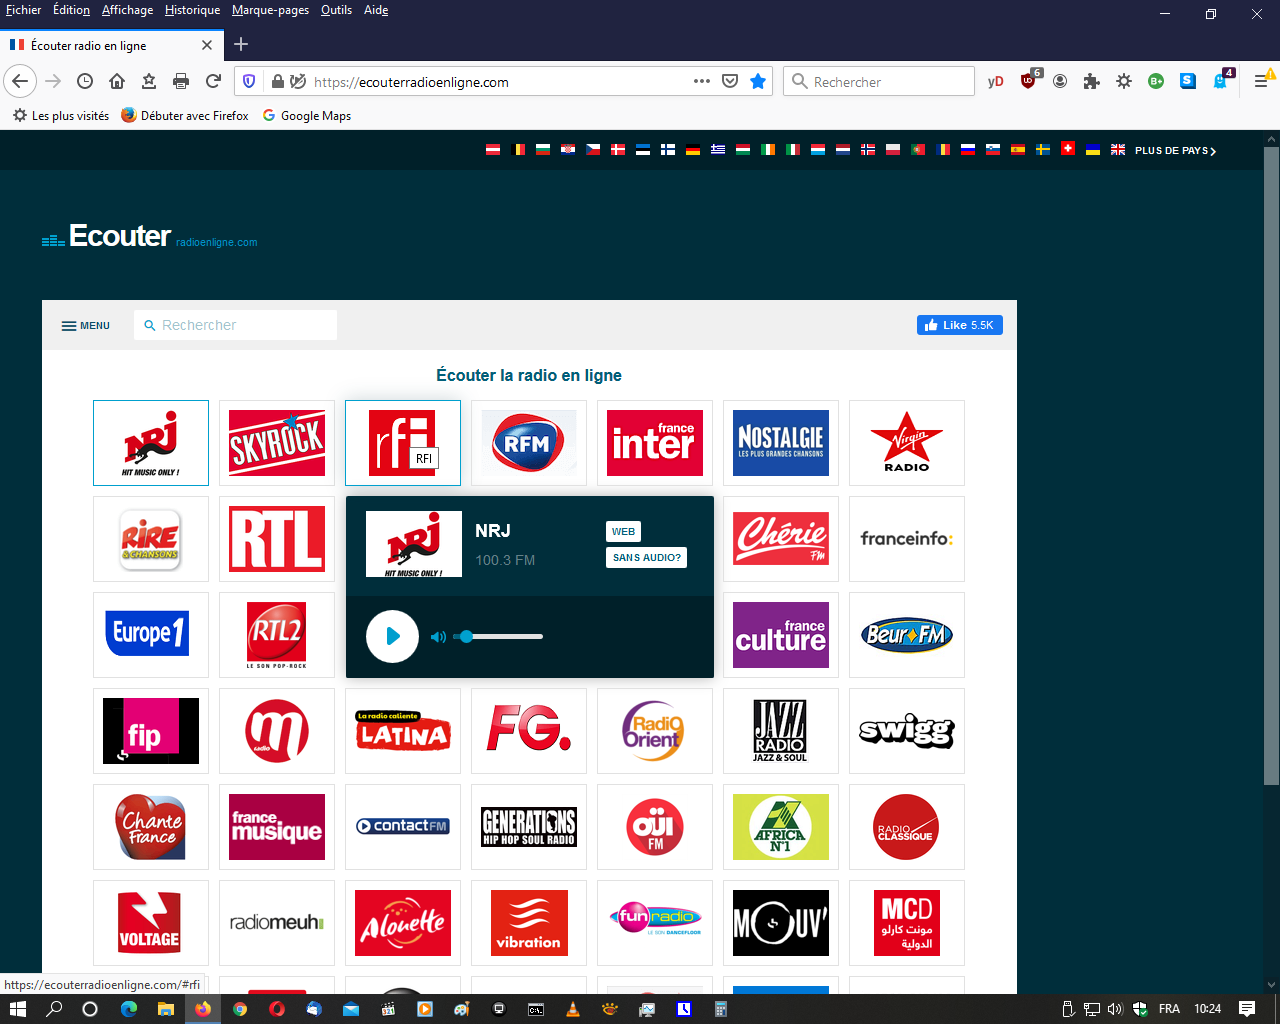Open the Affichage menu
The height and width of the screenshot is (1024, 1280).
pyautogui.click(x=128, y=10)
